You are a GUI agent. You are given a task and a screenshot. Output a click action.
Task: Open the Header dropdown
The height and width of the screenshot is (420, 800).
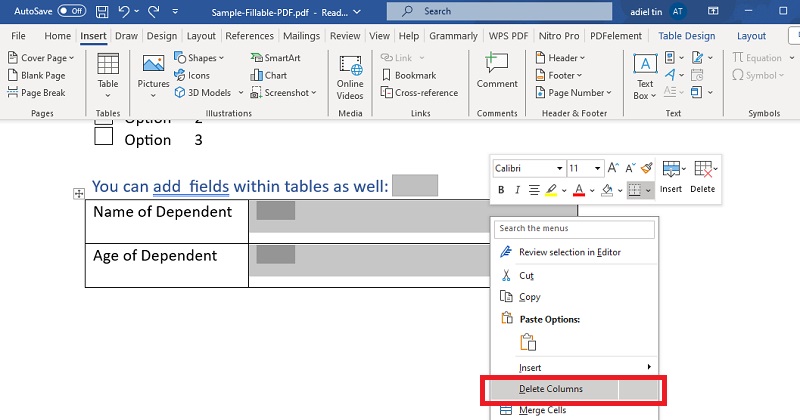tap(560, 58)
